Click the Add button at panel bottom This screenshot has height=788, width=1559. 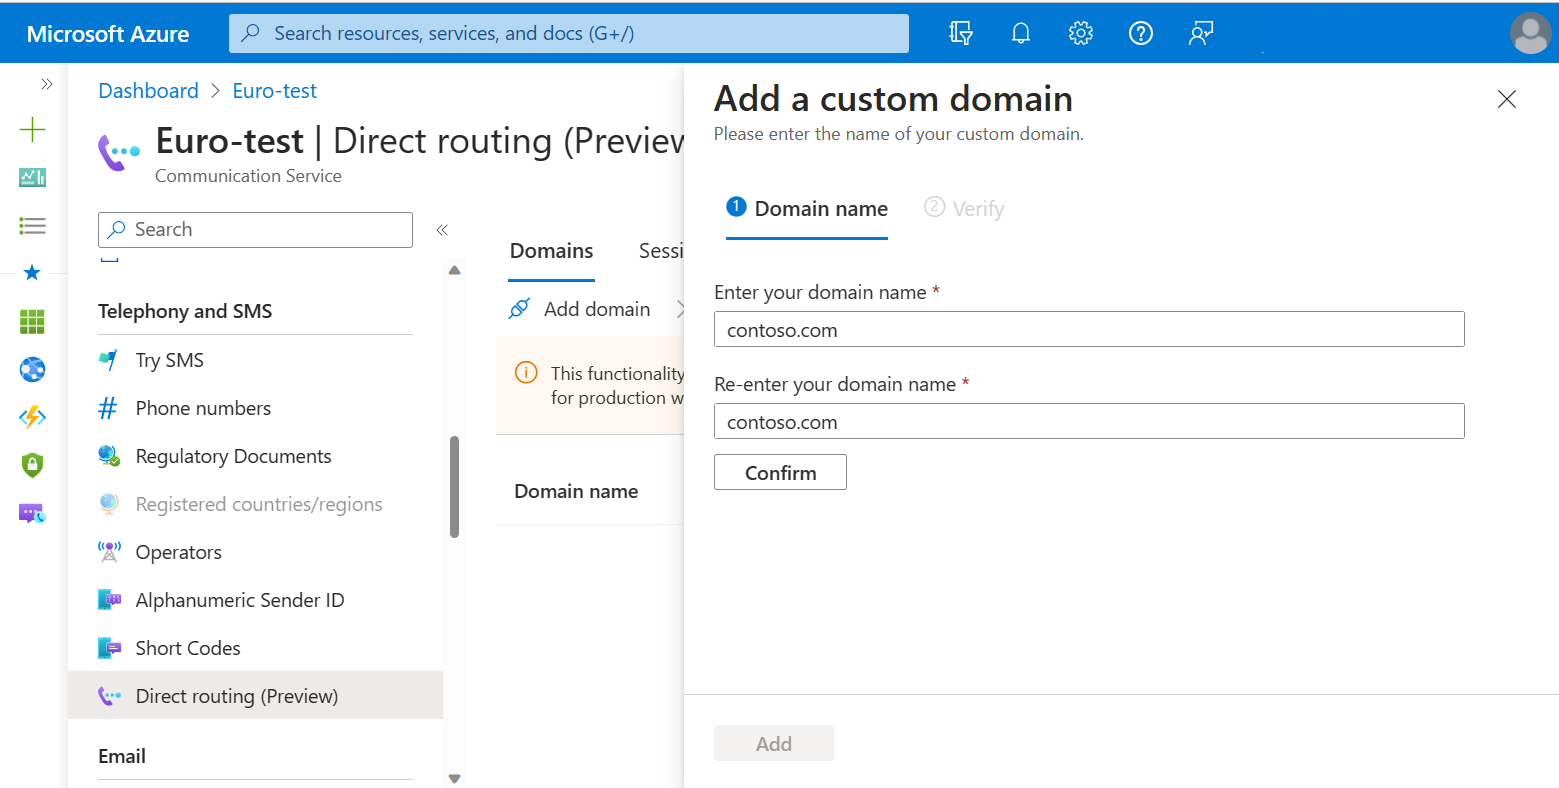774,743
